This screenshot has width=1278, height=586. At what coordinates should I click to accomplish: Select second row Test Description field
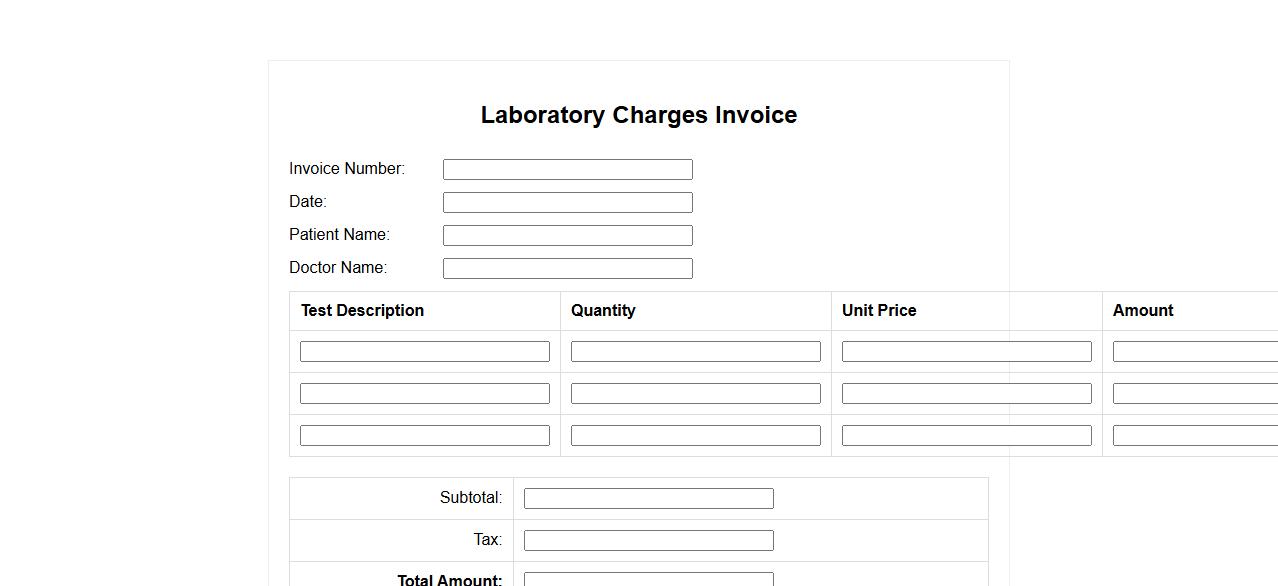(424, 393)
